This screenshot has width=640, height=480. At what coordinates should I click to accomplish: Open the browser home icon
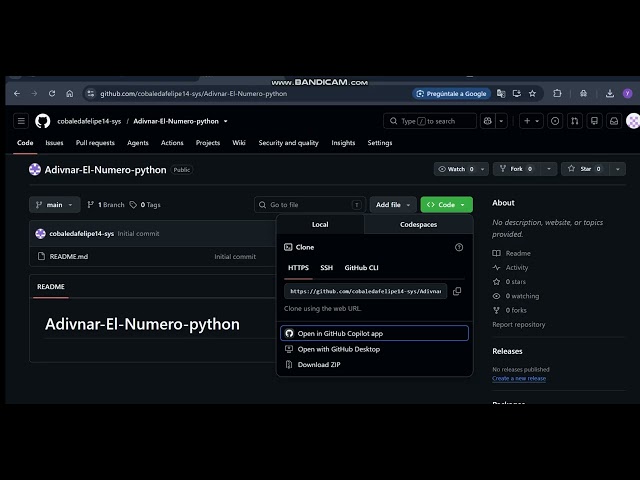[x=70, y=93]
